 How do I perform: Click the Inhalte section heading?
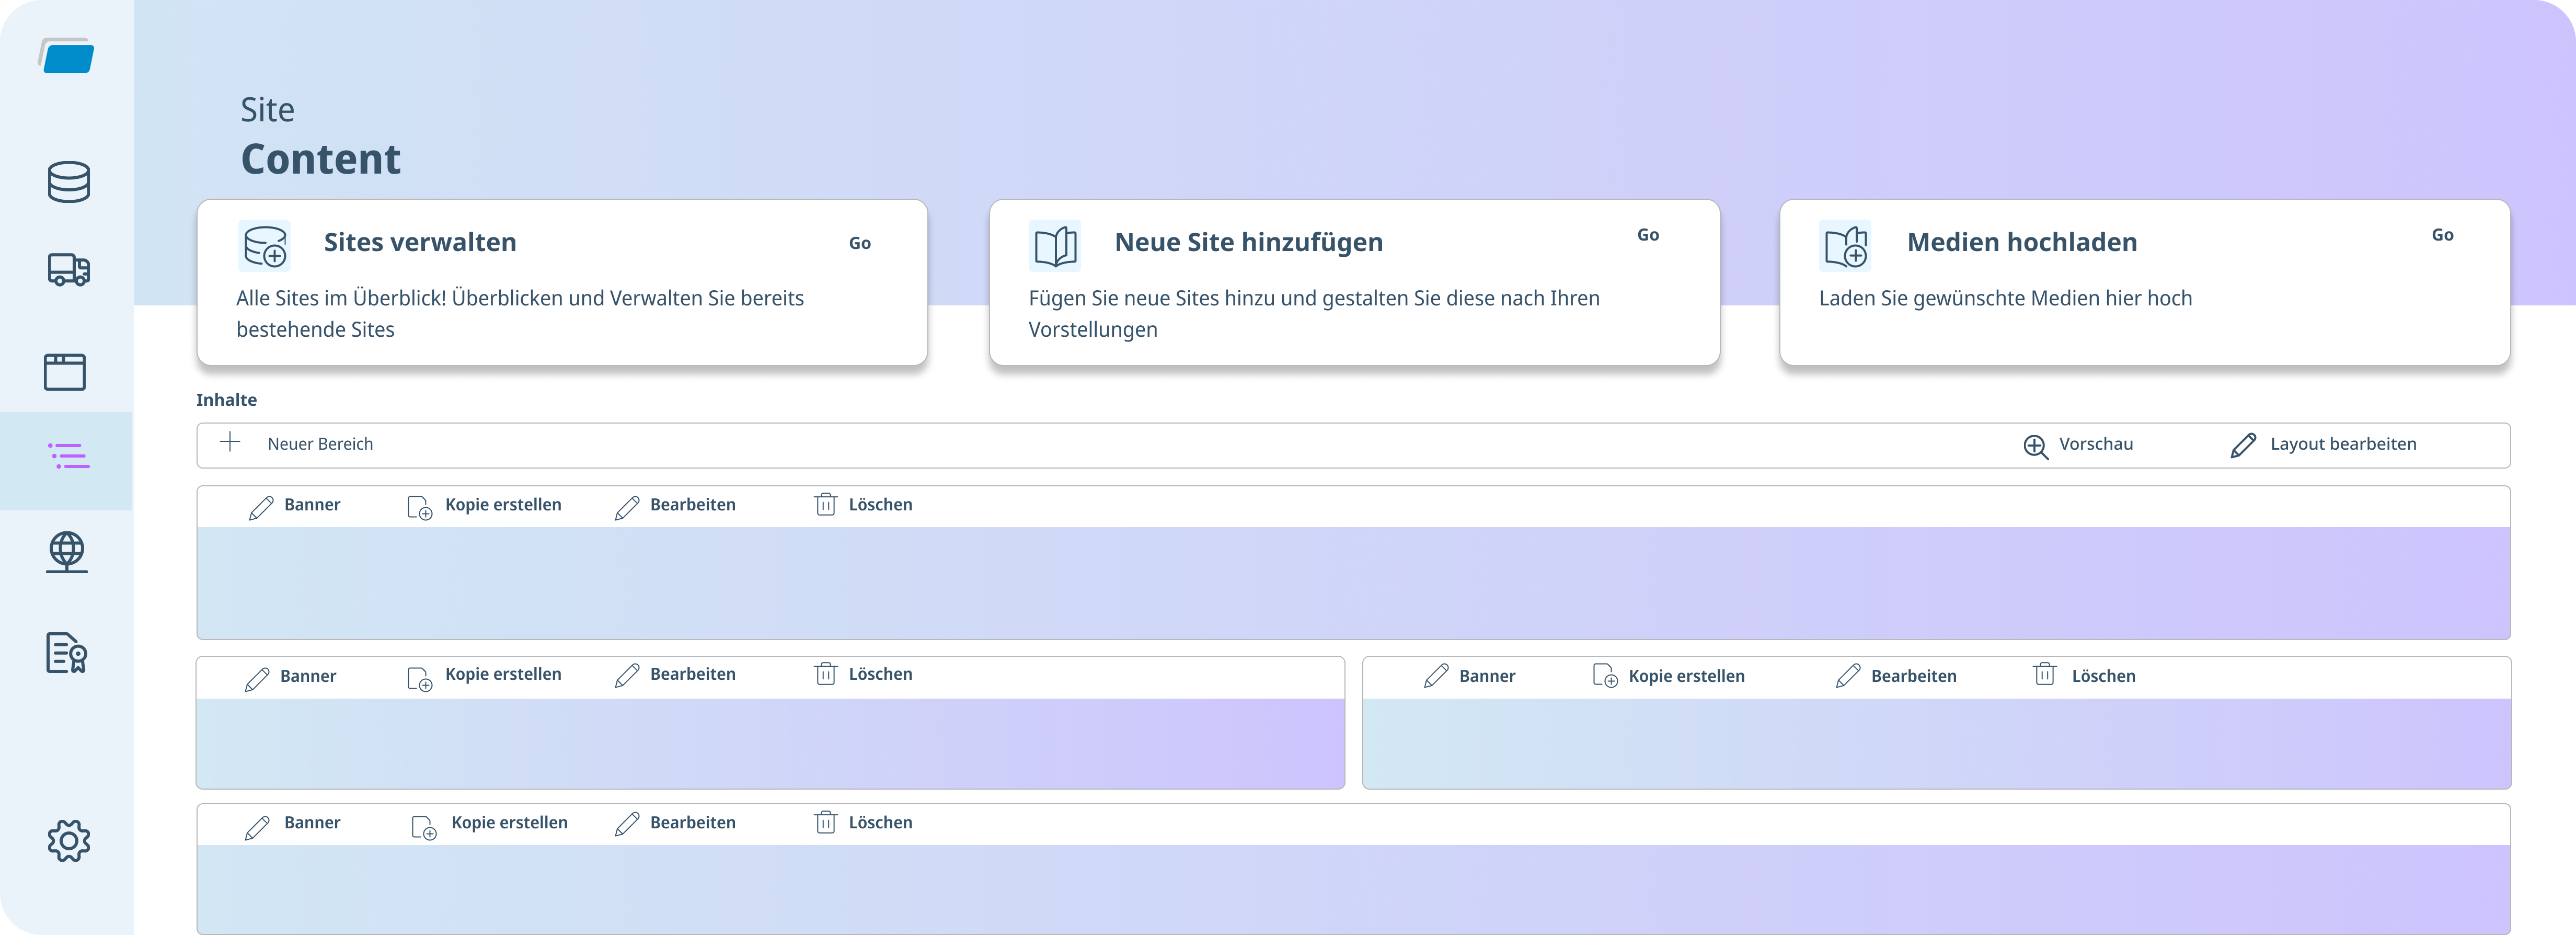point(226,400)
